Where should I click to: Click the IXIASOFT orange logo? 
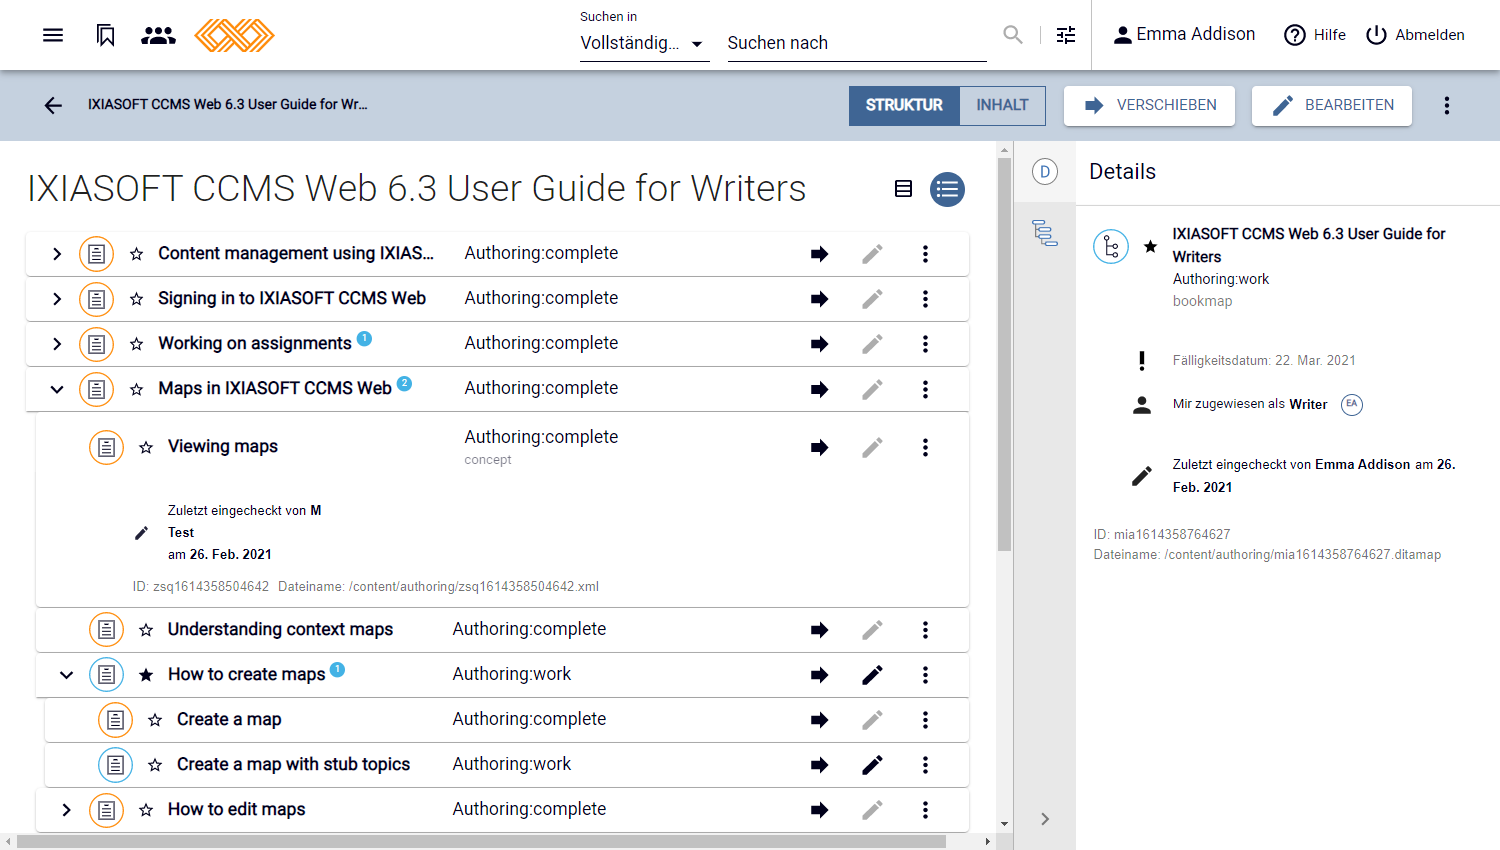coord(234,35)
